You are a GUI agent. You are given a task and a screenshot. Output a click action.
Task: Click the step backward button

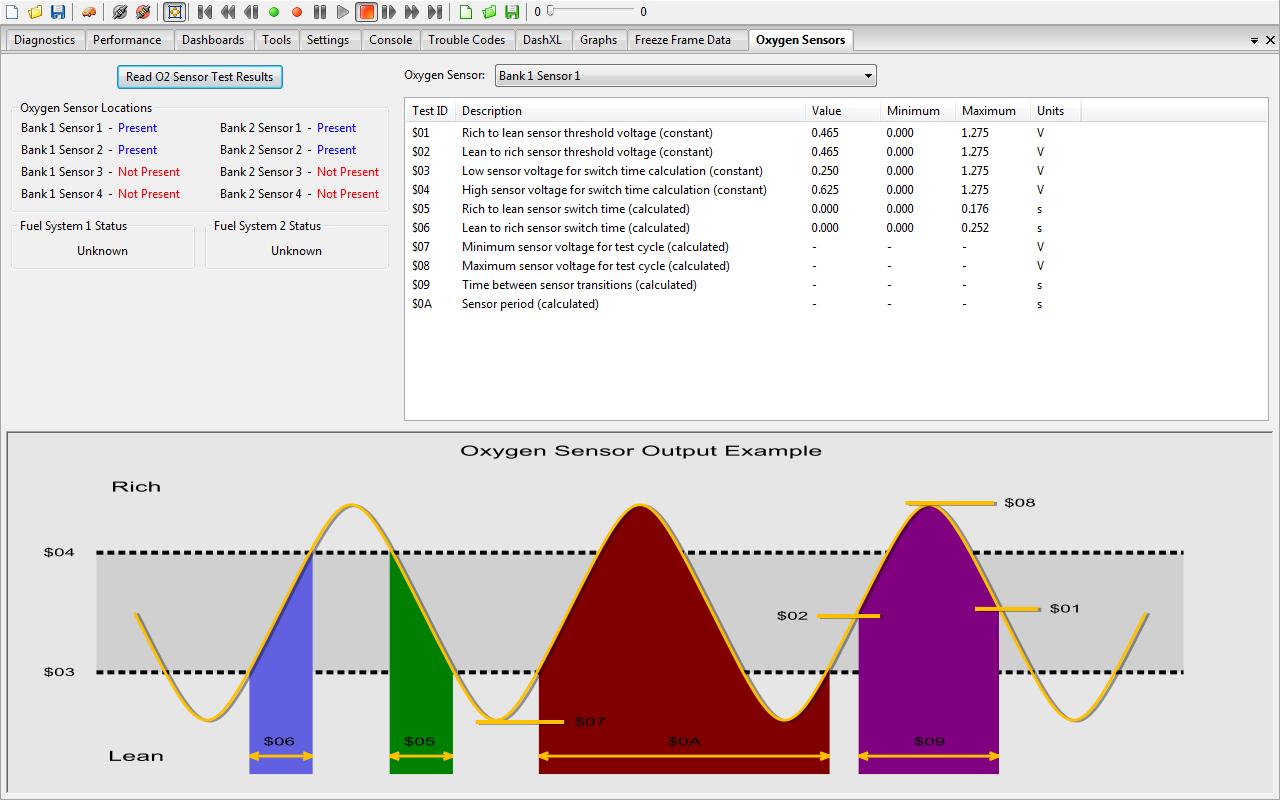251,12
